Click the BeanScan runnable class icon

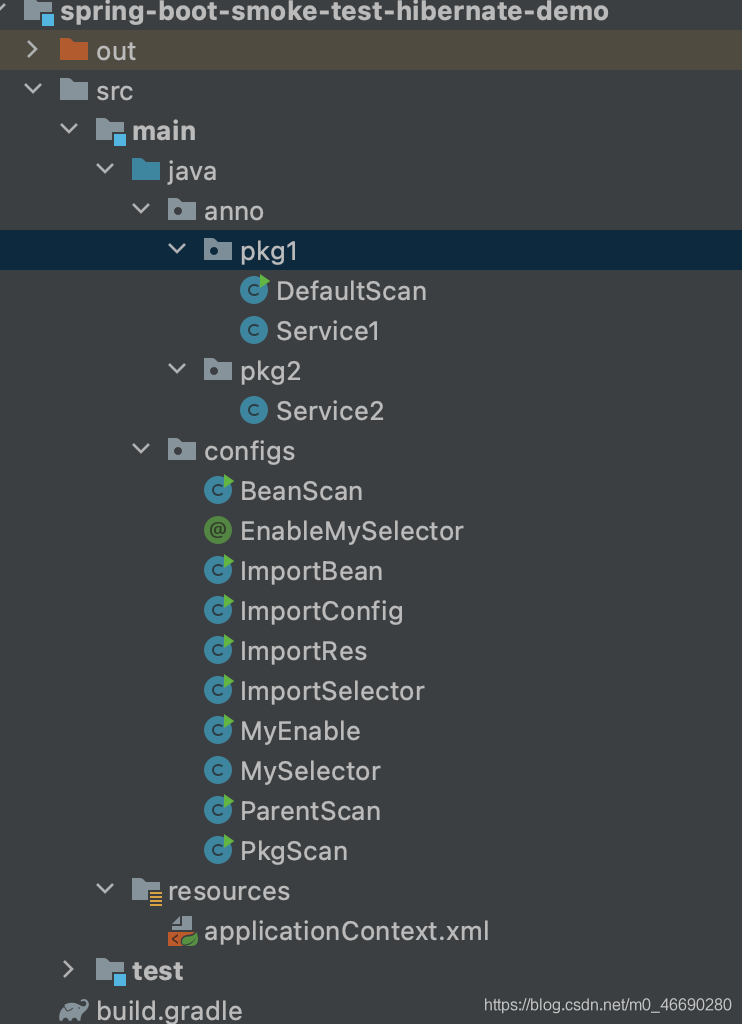[x=218, y=491]
